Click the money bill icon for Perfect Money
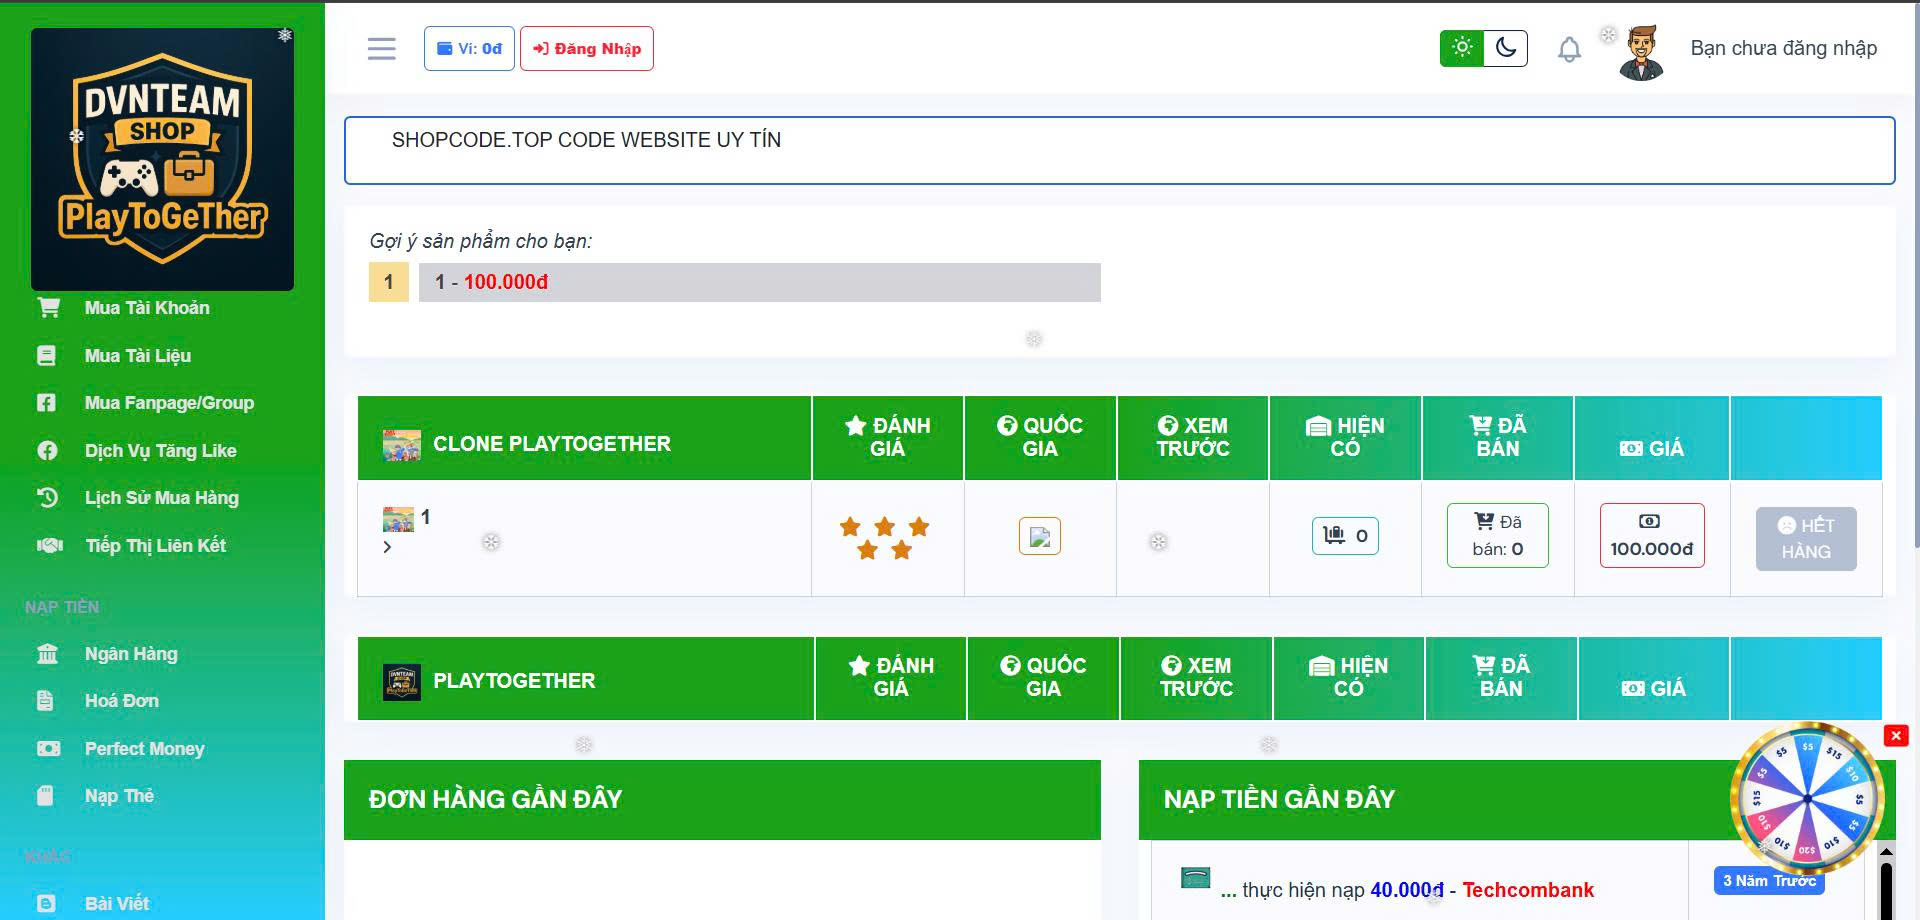Screen dimensions: 1920x920 tap(48, 748)
